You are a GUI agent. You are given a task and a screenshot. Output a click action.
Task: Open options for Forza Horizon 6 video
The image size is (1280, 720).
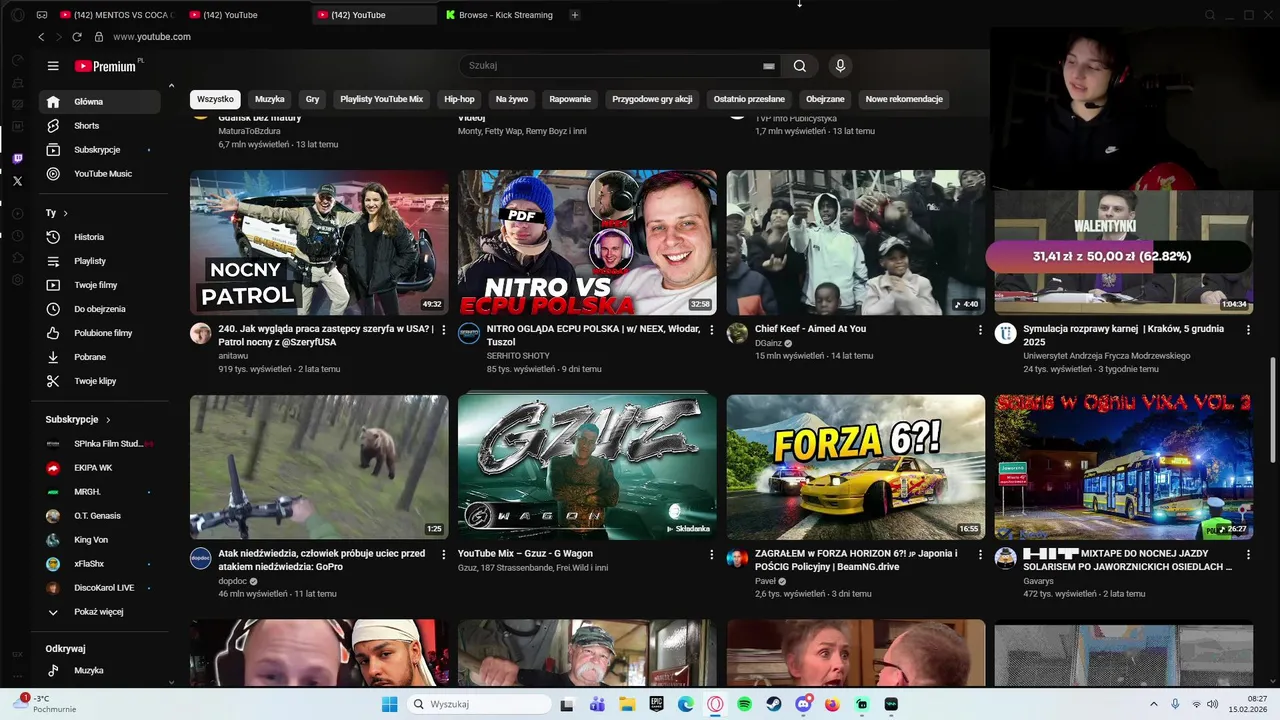(x=980, y=554)
